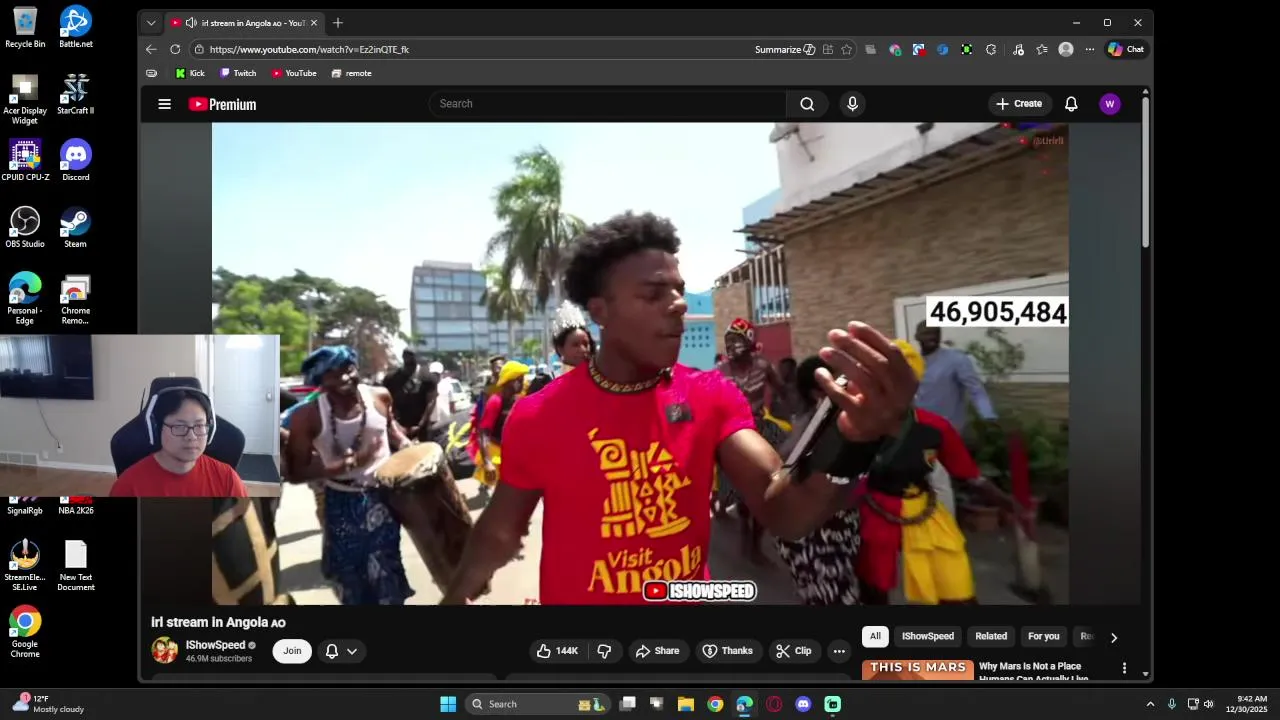Open options for Why Mars video
The height and width of the screenshot is (720, 1280).
tap(1124, 668)
